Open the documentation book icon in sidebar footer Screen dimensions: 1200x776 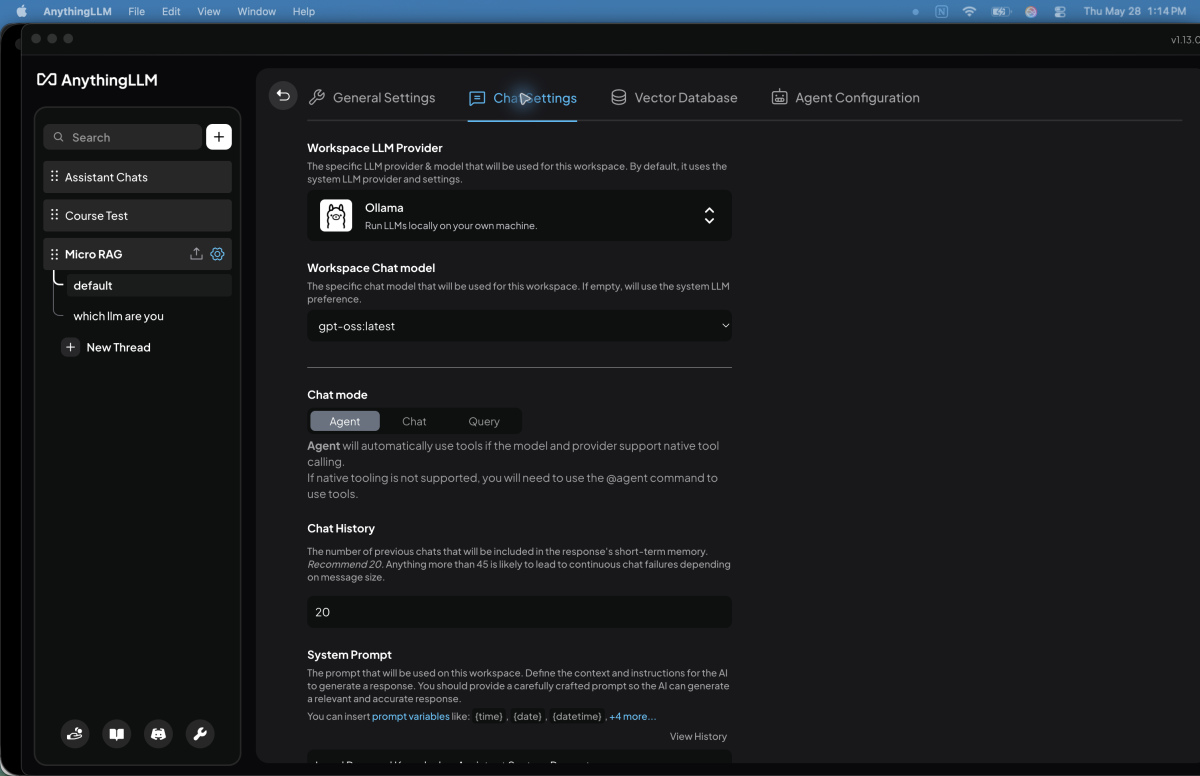(117, 734)
